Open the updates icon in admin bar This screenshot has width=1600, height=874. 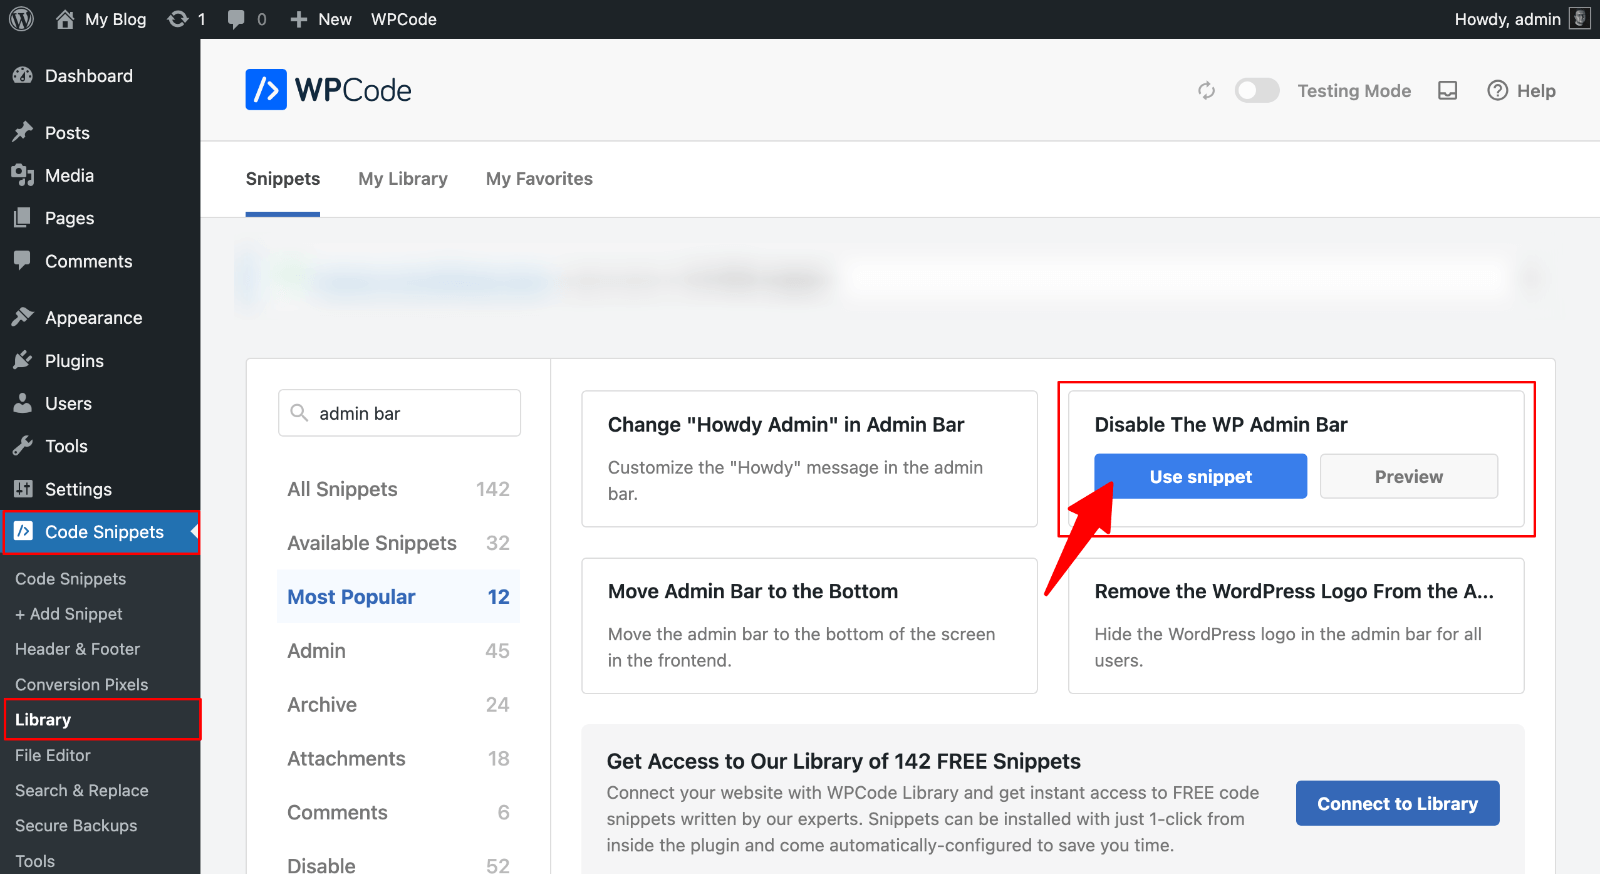(178, 19)
